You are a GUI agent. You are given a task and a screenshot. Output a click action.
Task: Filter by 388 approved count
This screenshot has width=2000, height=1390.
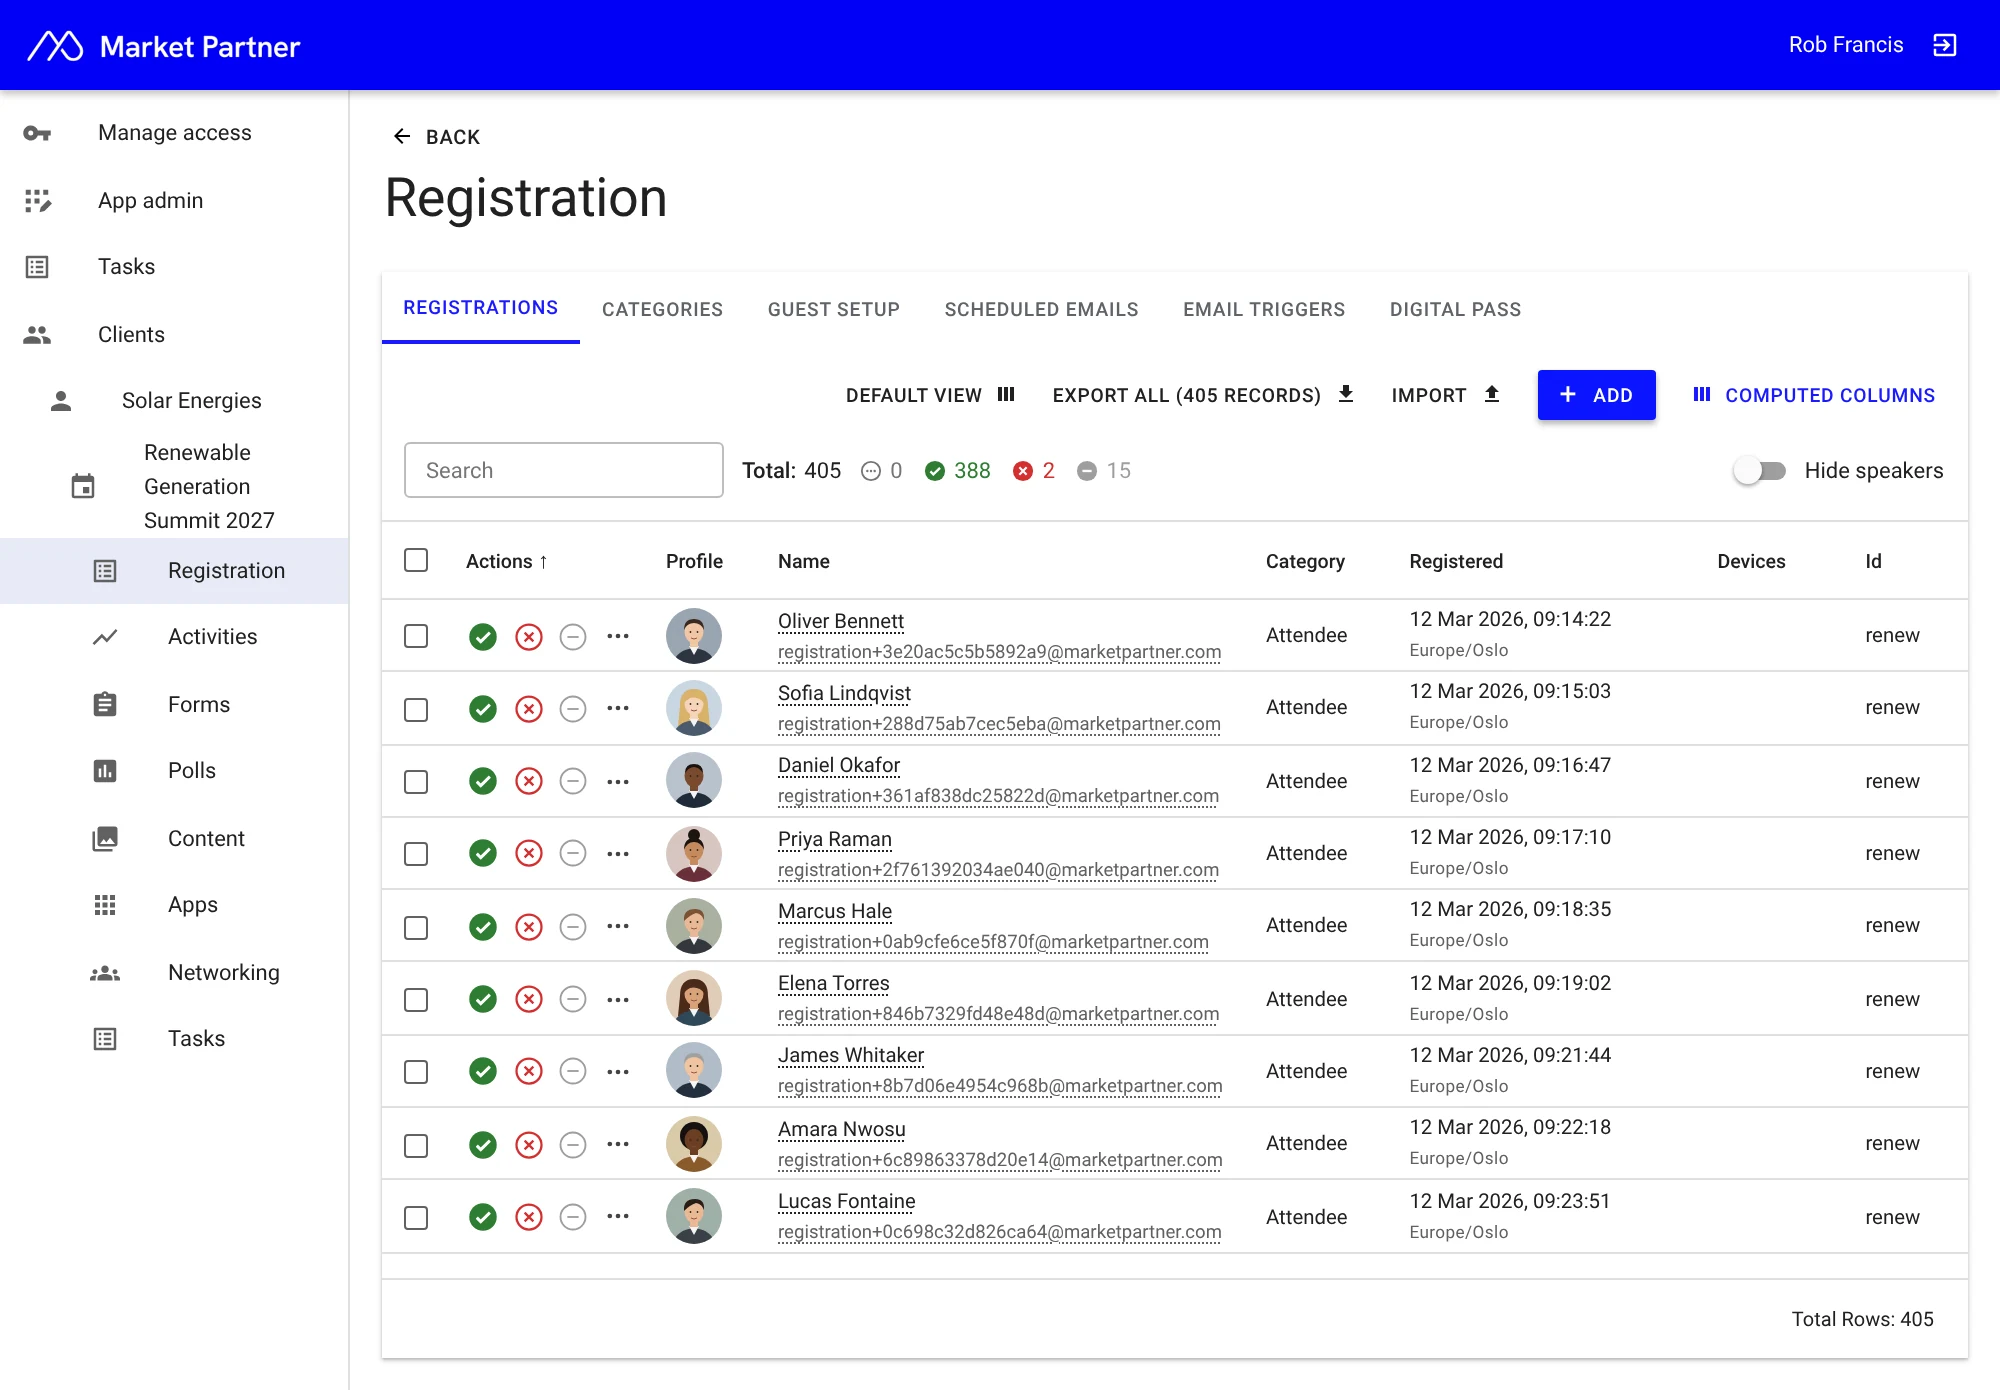[x=958, y=471]
